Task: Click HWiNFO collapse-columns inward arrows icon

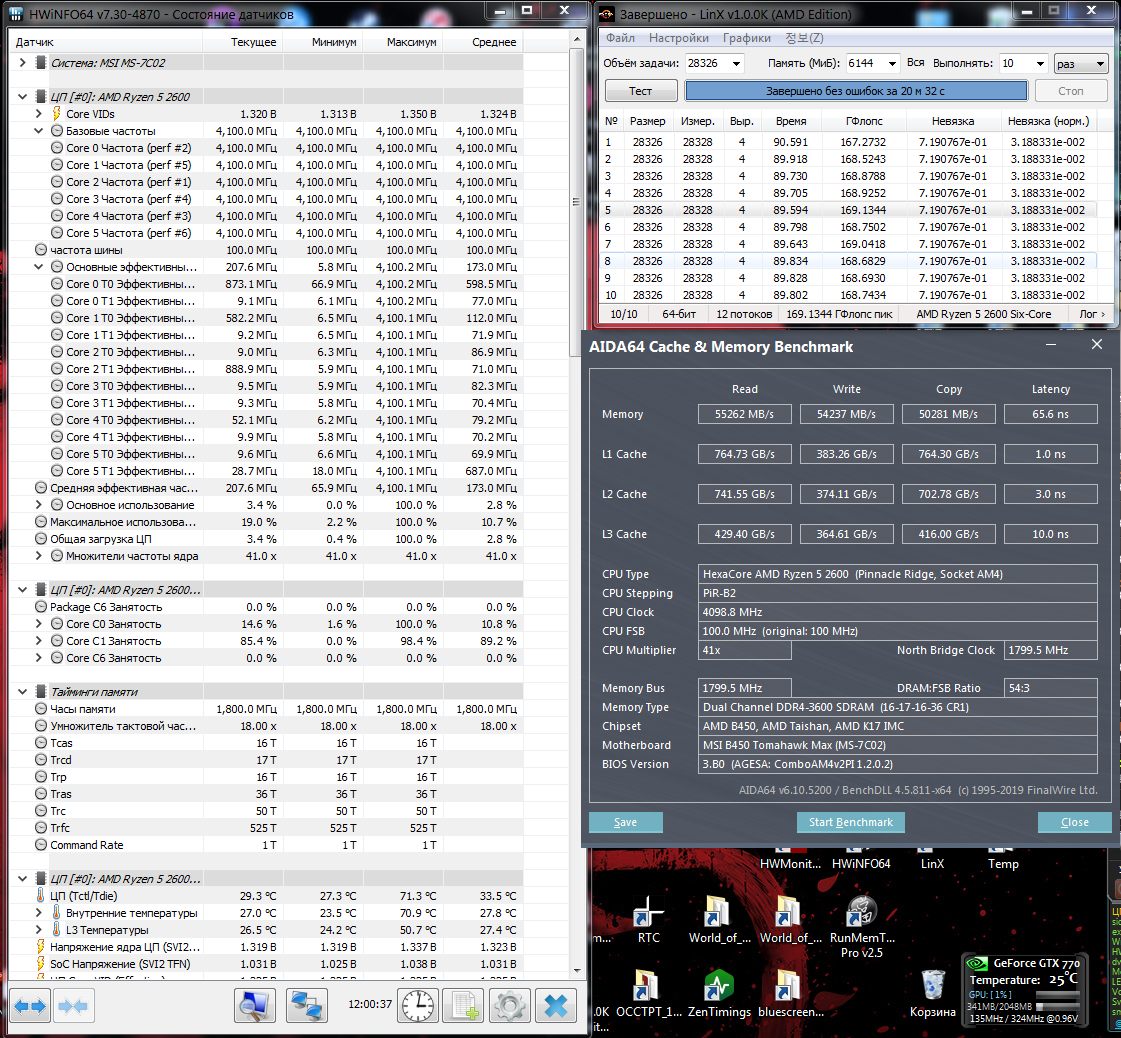Action: tap(72, 1007)
